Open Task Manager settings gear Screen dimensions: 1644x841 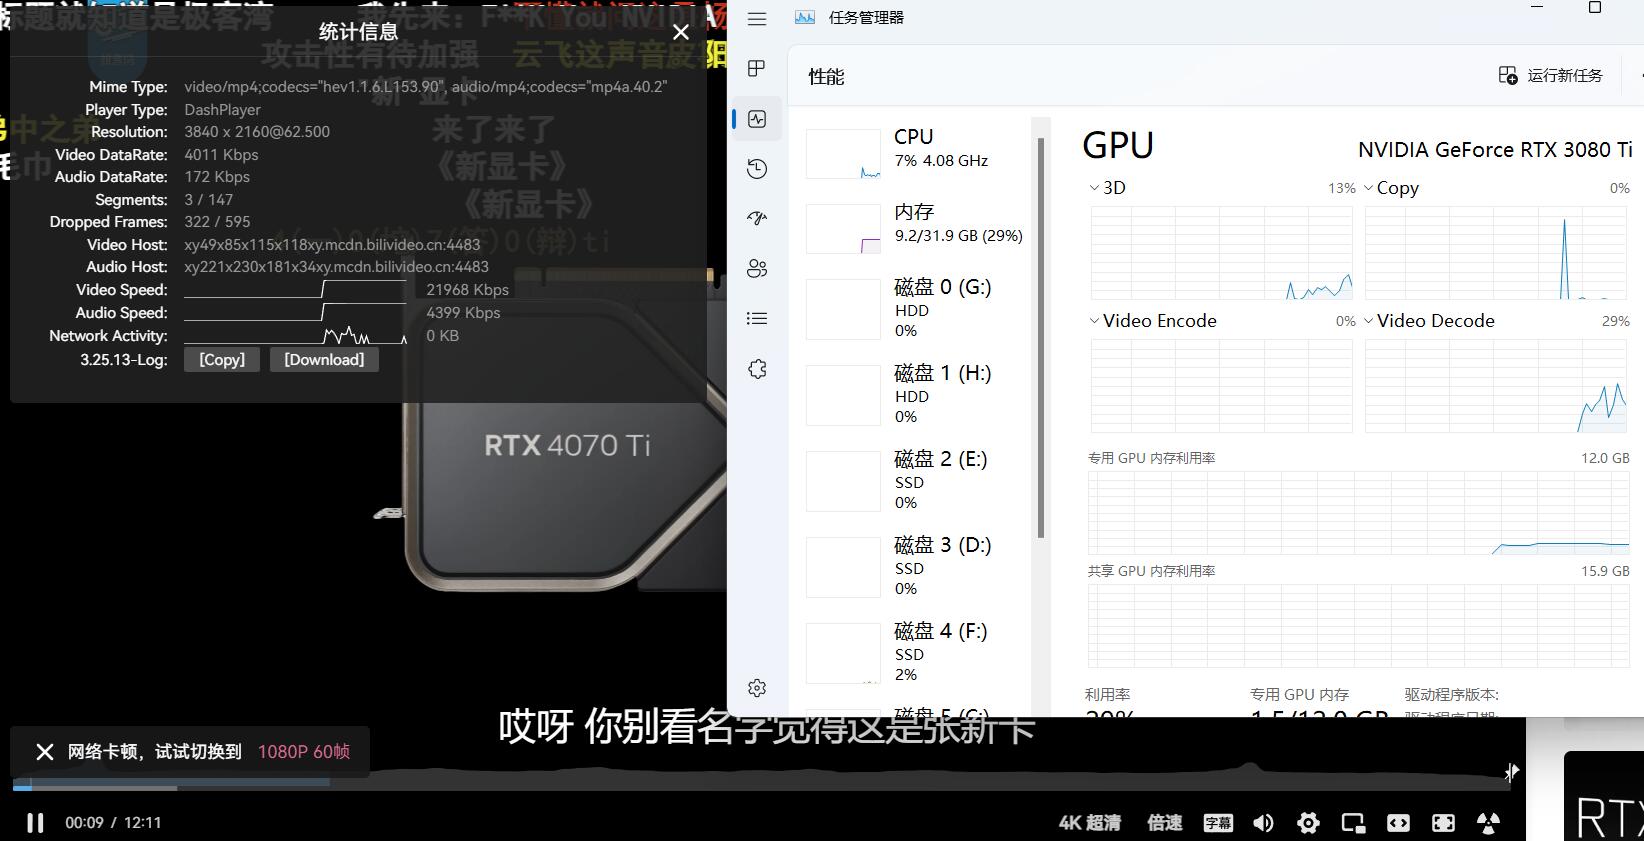(x=757, y=688)
